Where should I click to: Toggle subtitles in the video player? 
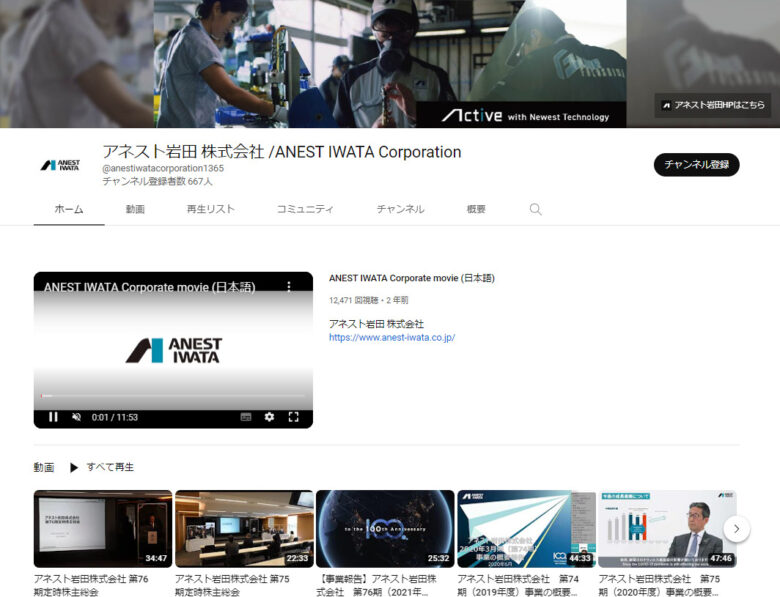246,417
